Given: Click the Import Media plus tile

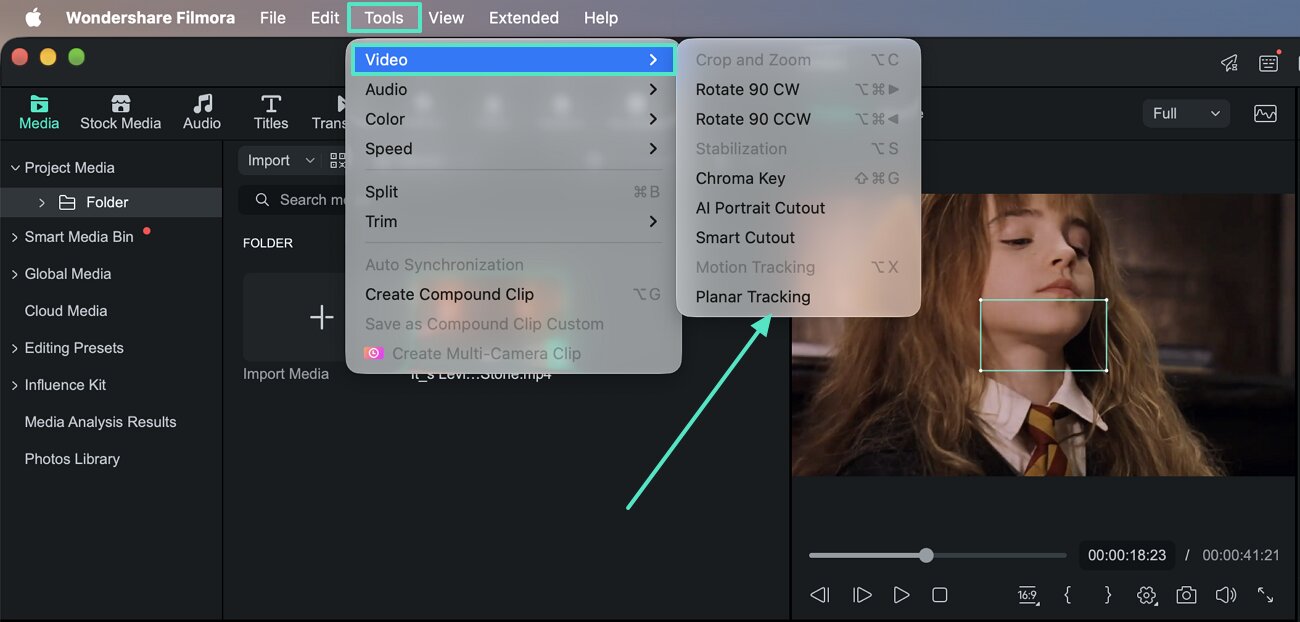Looking at the screenshot, I should point(321,318).
